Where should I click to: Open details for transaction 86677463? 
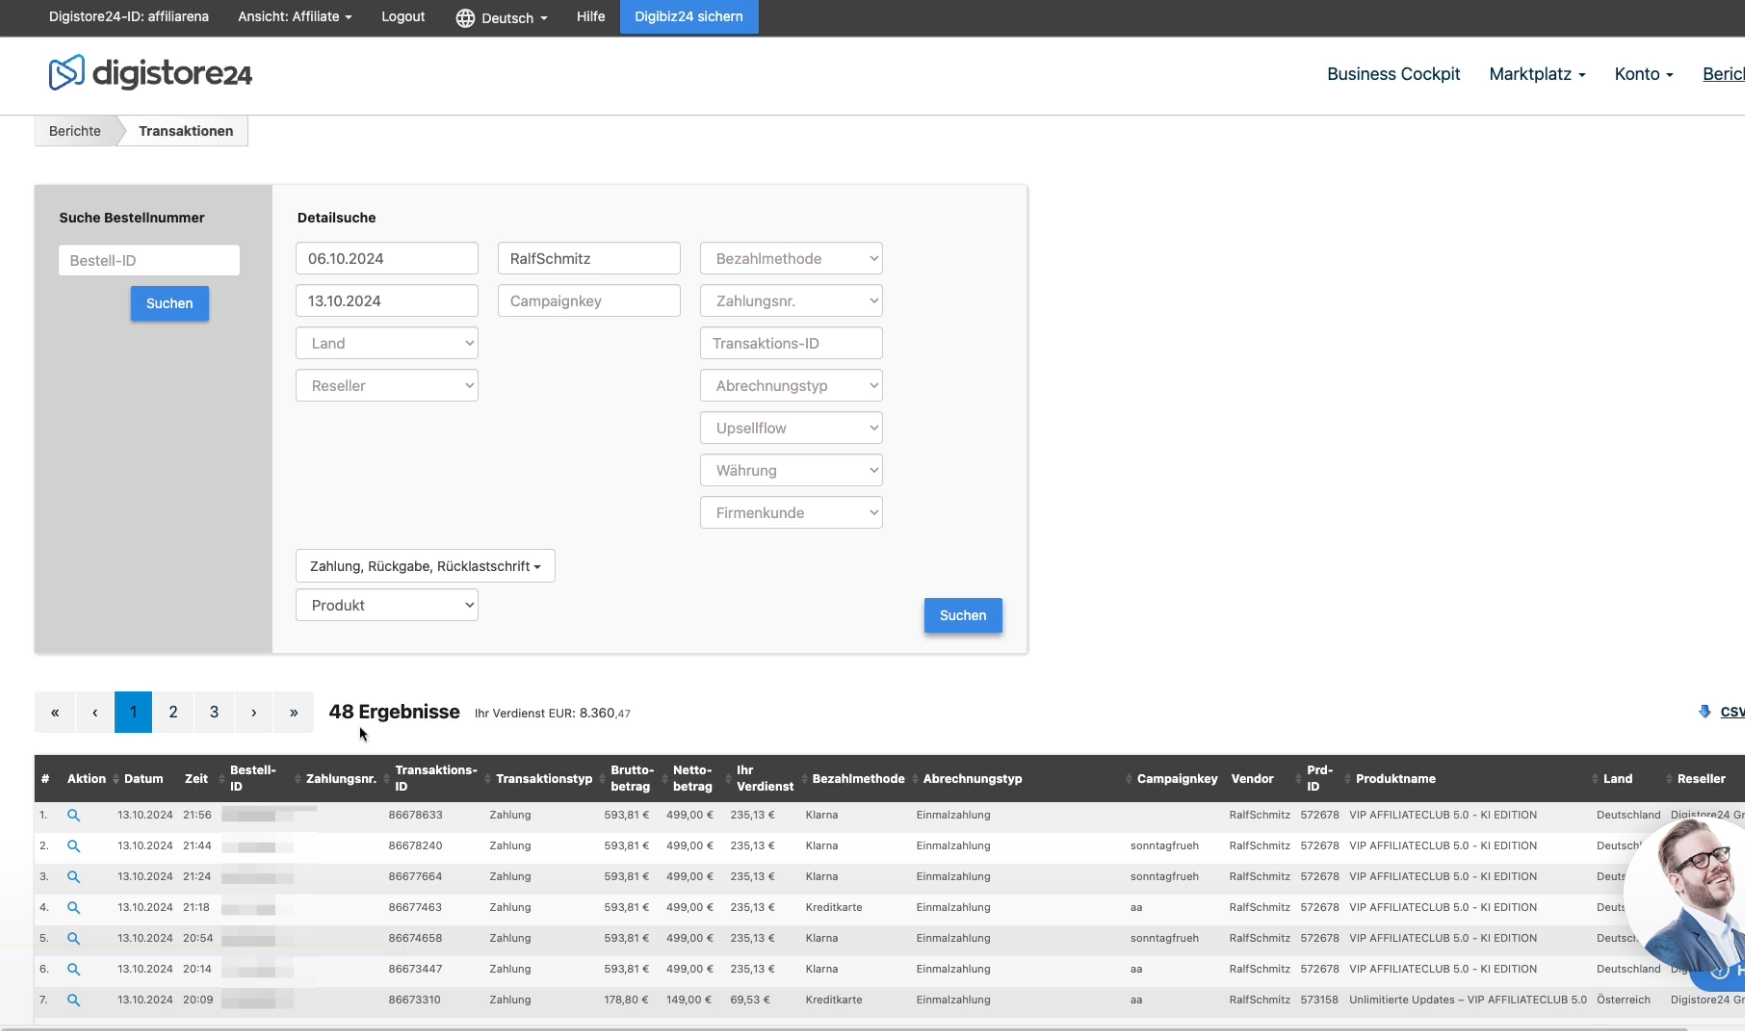point(73,908)
